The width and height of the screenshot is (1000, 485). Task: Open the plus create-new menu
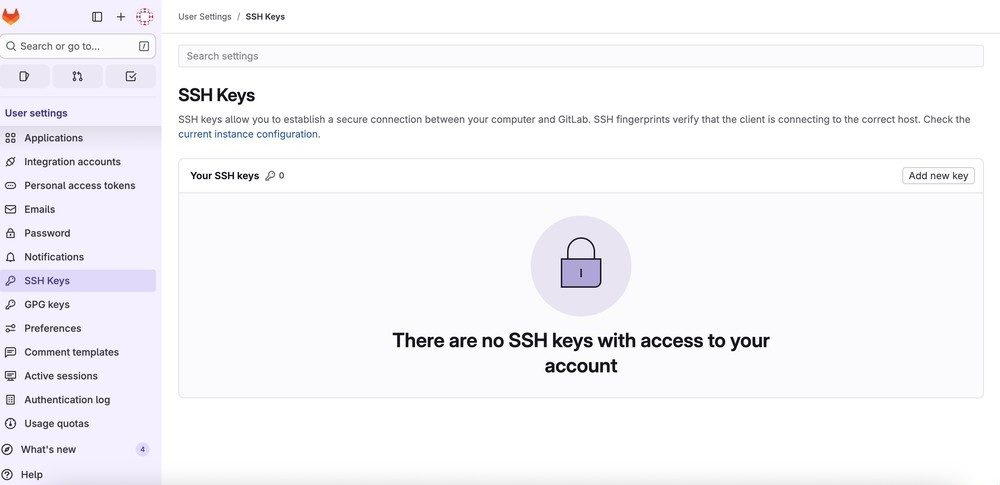point(121,17)
